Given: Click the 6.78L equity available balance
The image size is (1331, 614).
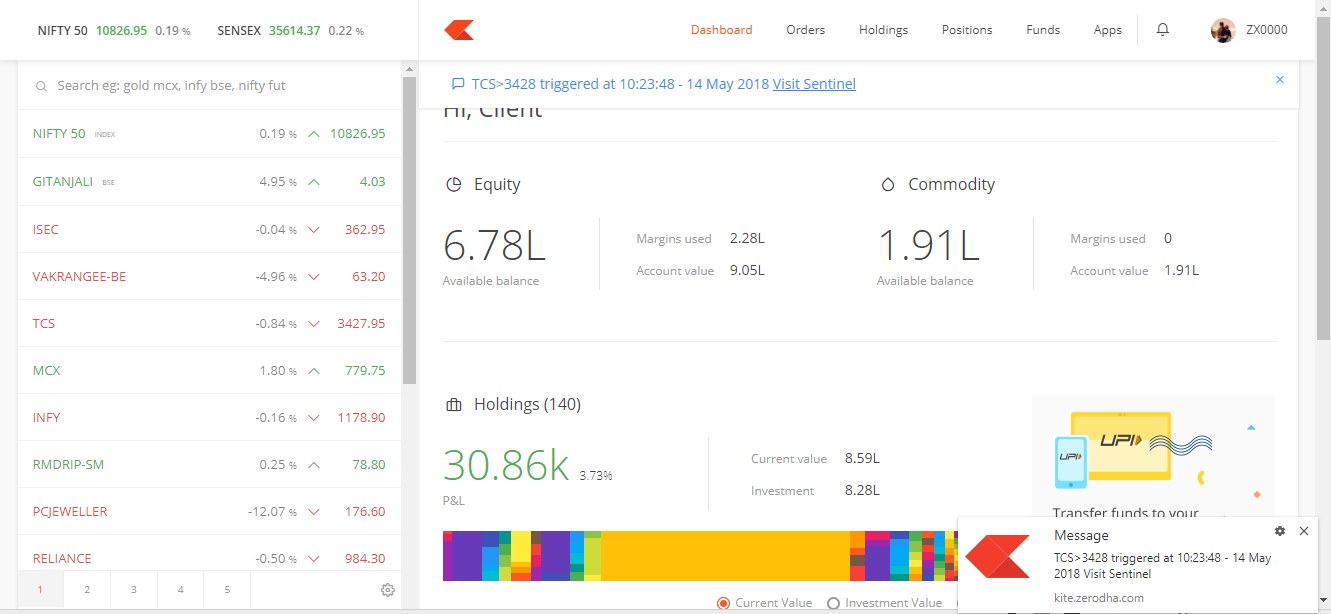Looking at the screenshot, I should 495,246.
